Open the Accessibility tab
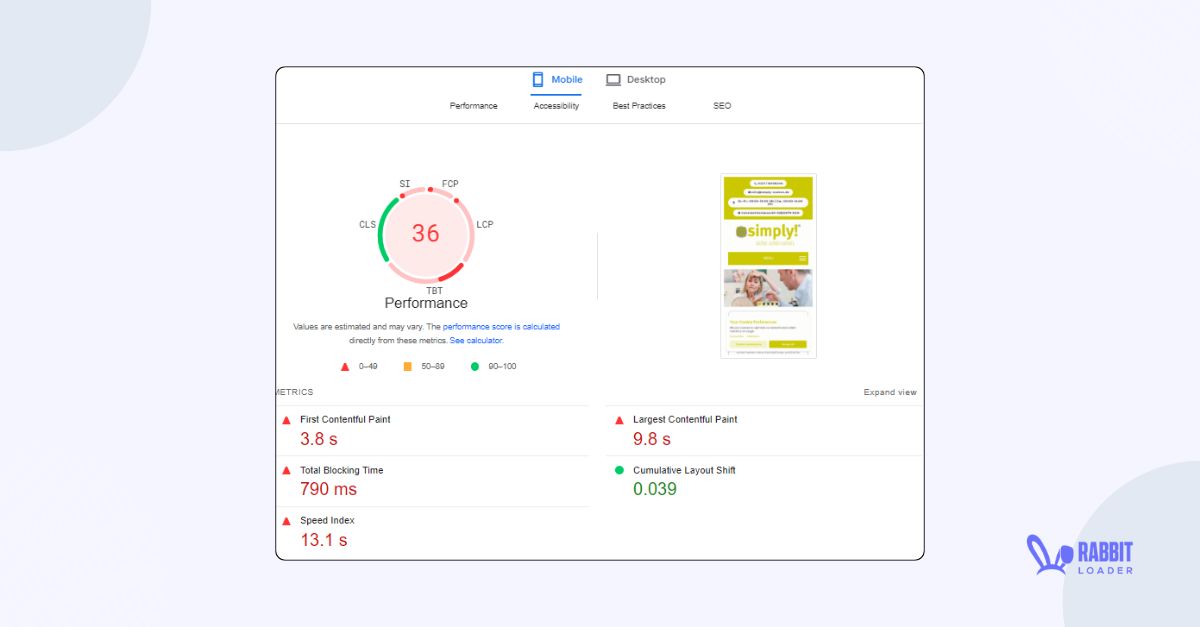 click(555, 105)
